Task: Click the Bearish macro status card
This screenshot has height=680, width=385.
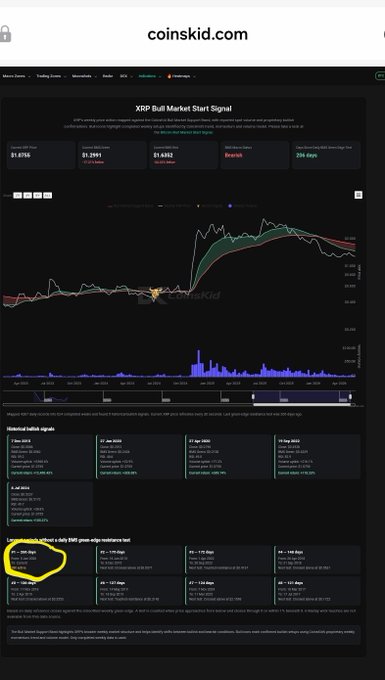Action: (x=254, y=155)
